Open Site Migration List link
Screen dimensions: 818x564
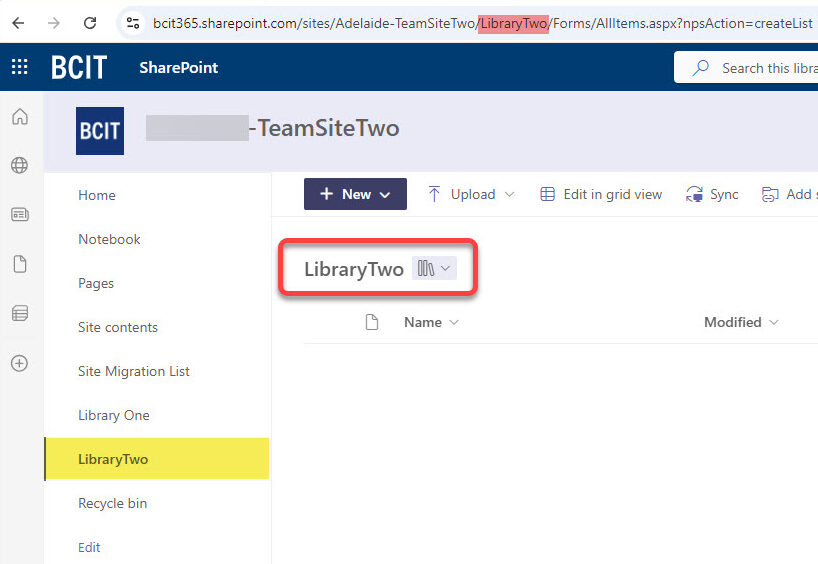(134, 371)
